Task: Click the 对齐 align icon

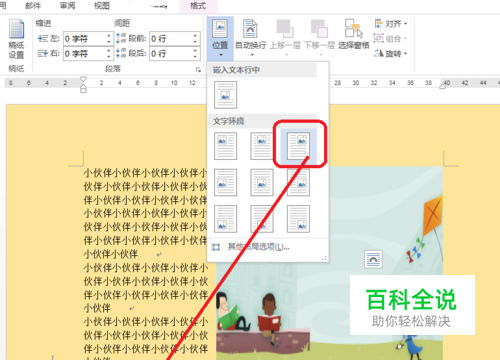Action: click(379, 24)
